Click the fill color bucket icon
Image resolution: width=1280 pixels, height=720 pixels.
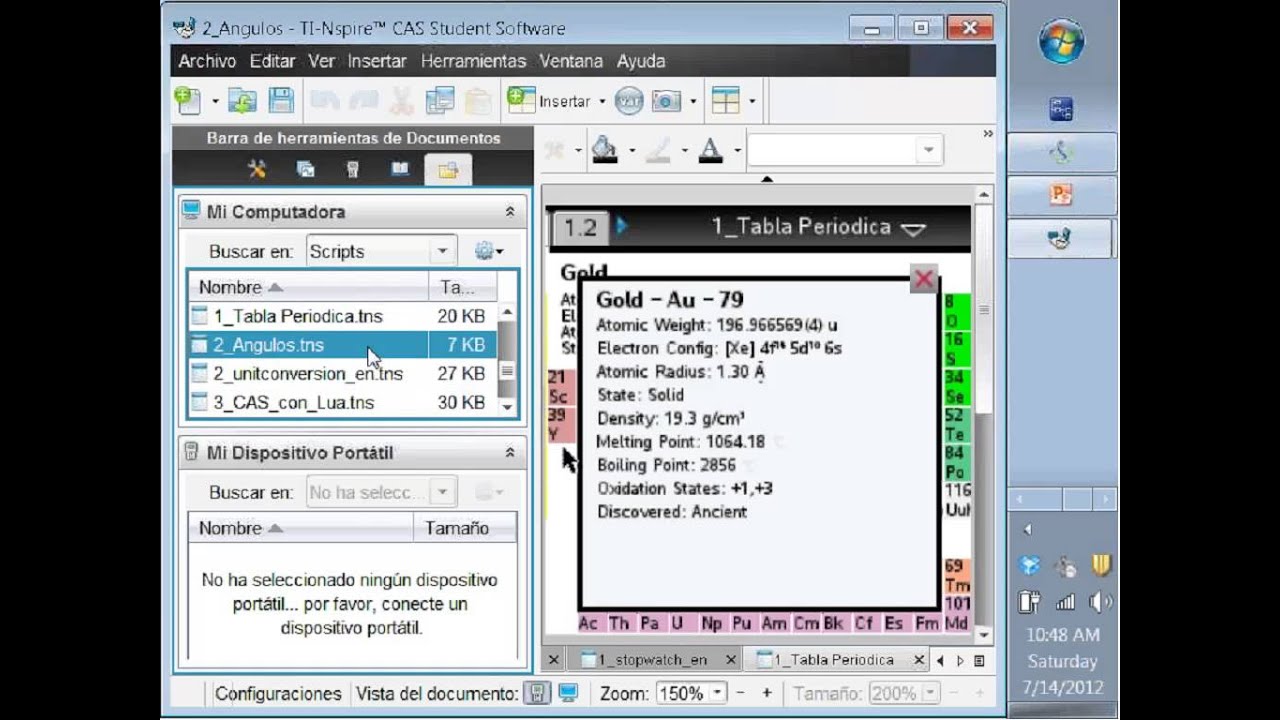604,150
